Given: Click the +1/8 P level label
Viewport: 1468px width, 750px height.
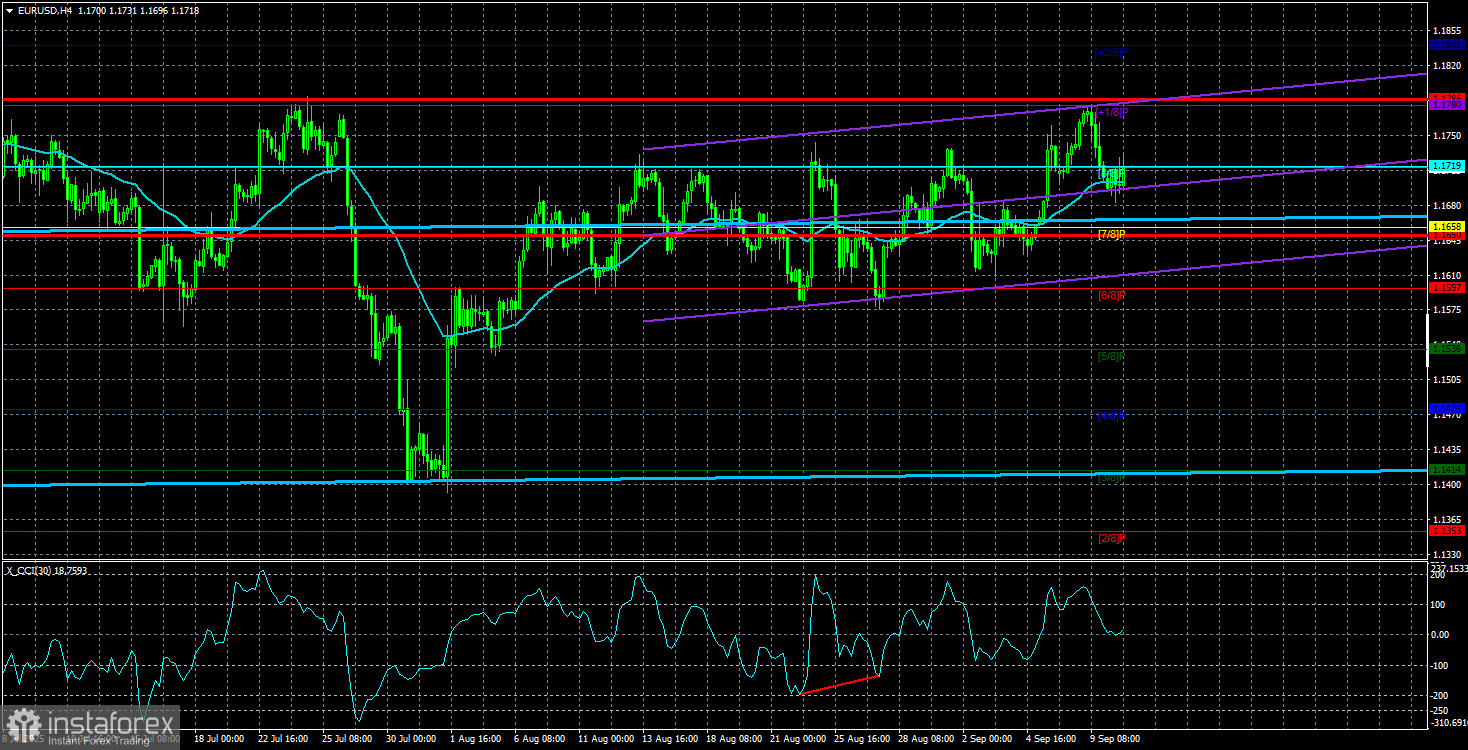Looking at the screenshot, I should [x=1112, y=113].
